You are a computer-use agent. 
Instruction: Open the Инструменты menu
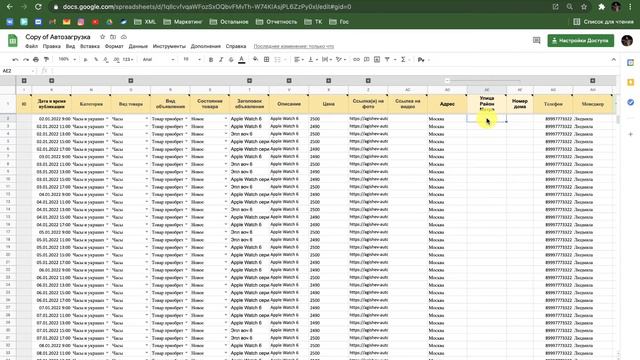click(x=169, y=47)
